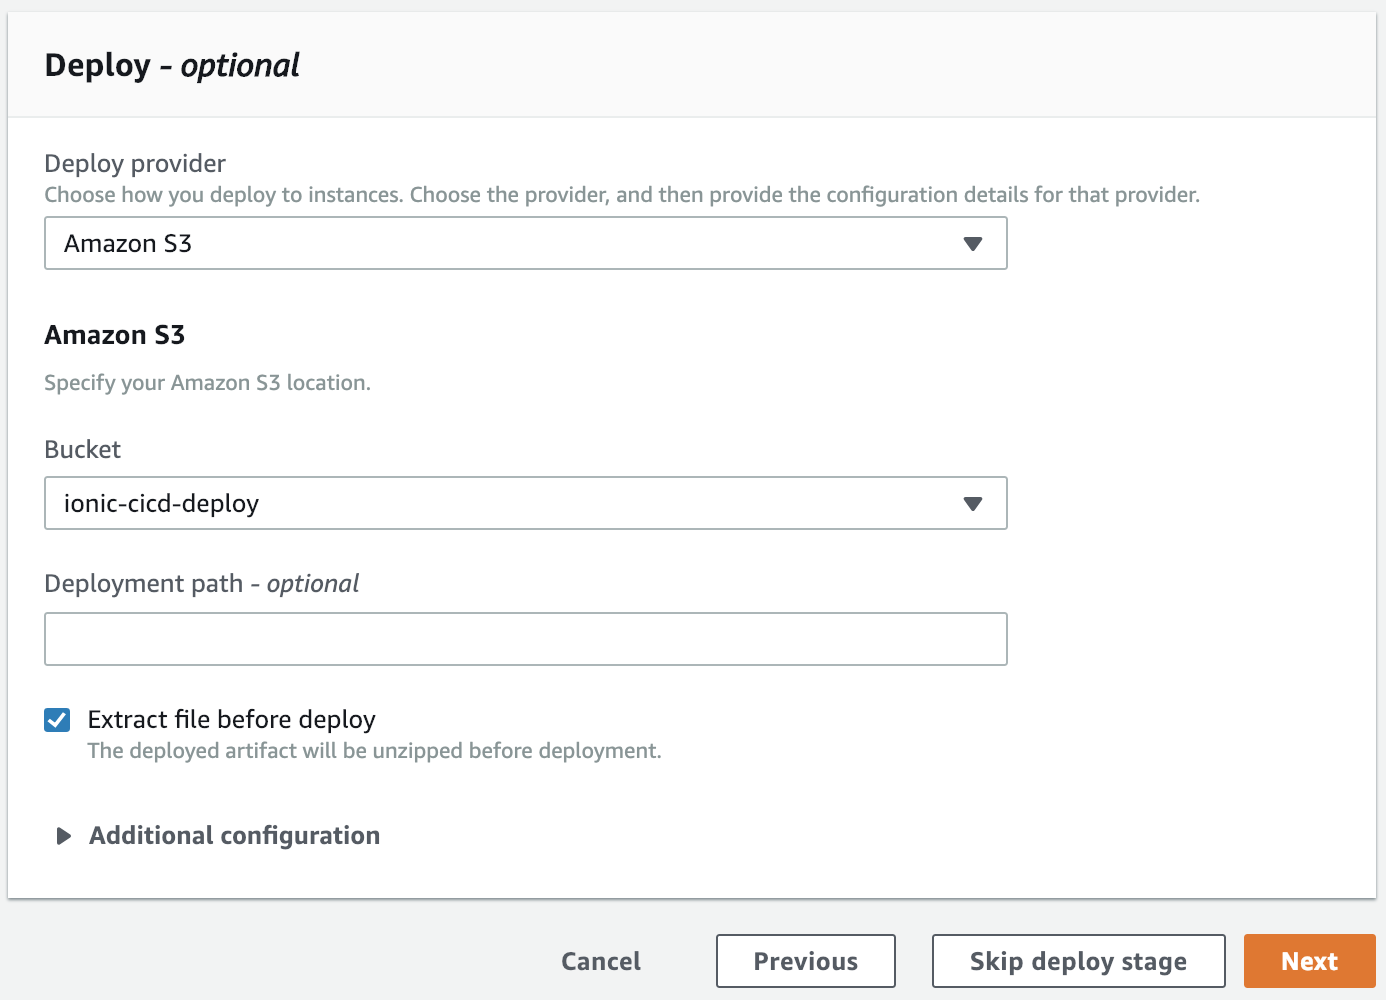The width and height of the screenshot is (1386, 1000).
Task: Uncheck Extract file before deploy checkbox
Action: point(57,720)
